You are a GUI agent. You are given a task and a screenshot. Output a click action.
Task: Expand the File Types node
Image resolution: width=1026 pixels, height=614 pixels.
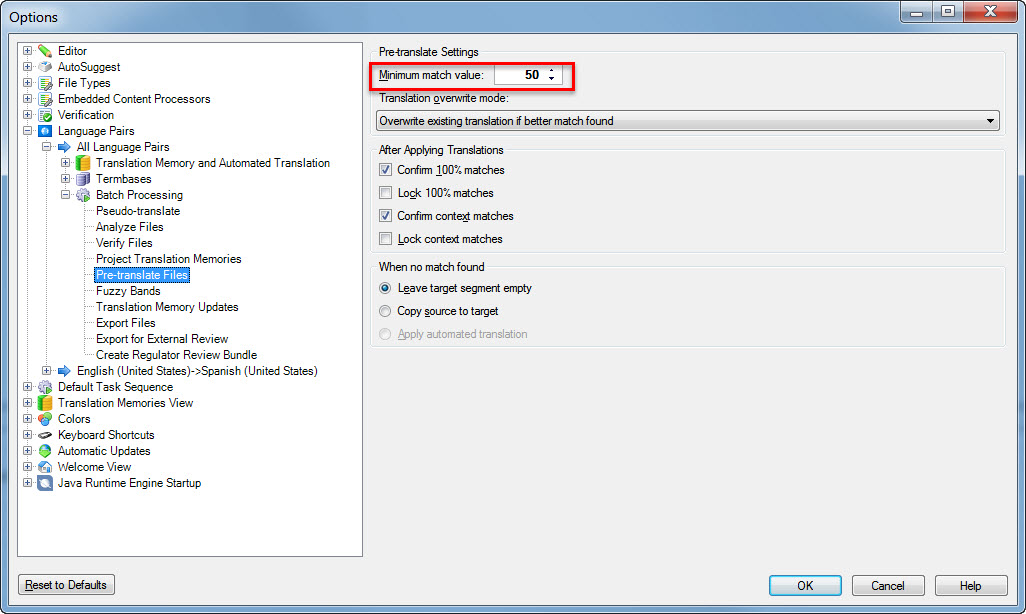[x=27, y=83]
